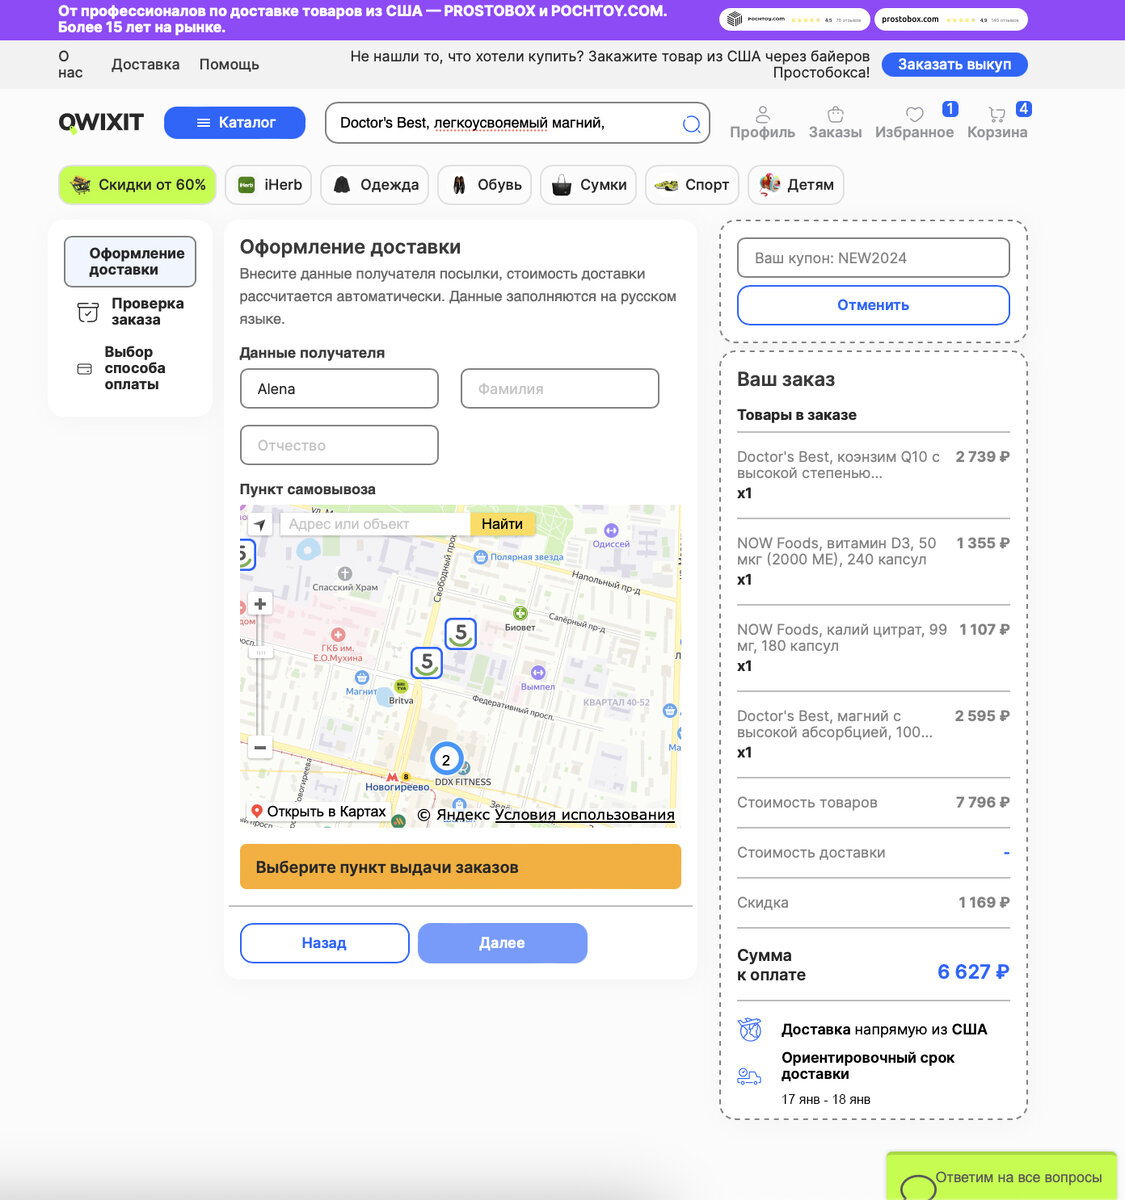Select iHerb category
Image resolution: width=1125 pixels, height=1200 pixels.
tap(269, 185)
